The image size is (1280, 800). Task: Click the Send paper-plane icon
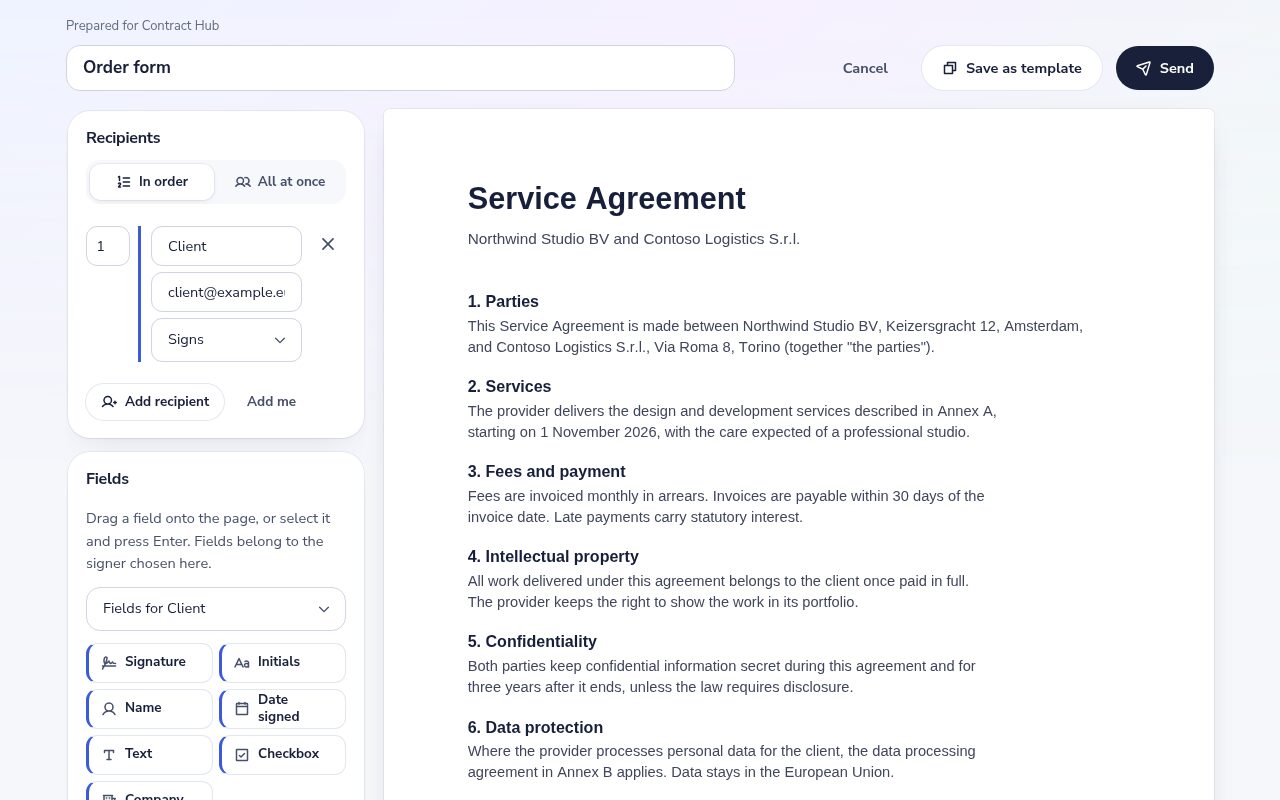click(1143, 68)
